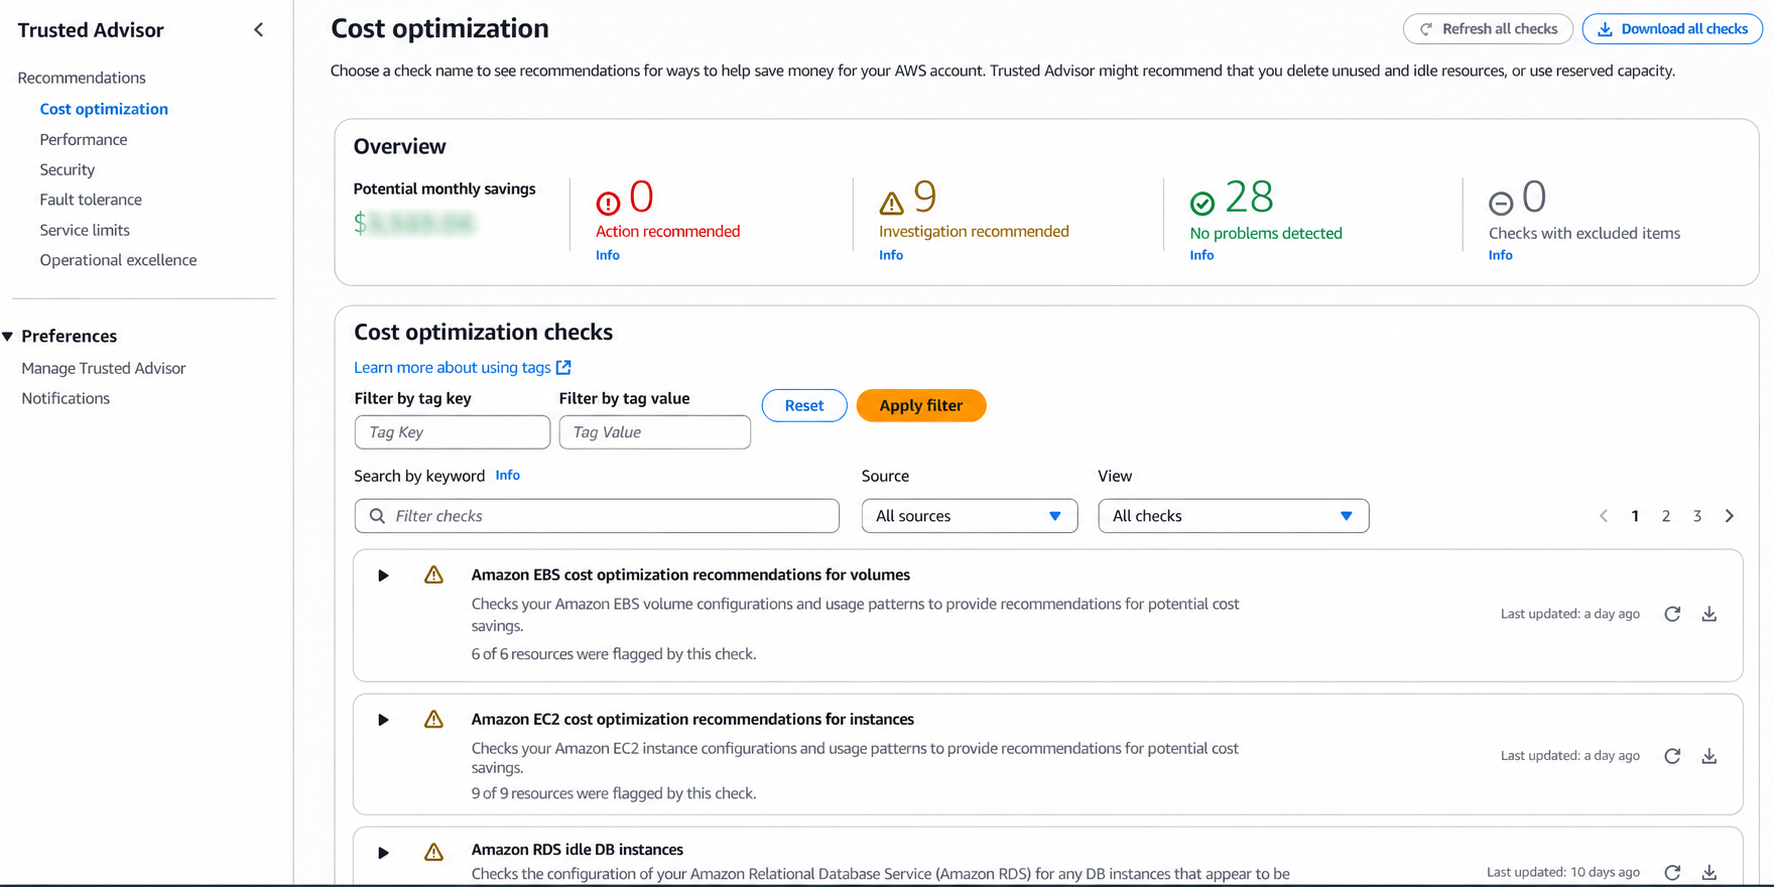Open Manage Trusted Advisor preferences

point(104,368)
